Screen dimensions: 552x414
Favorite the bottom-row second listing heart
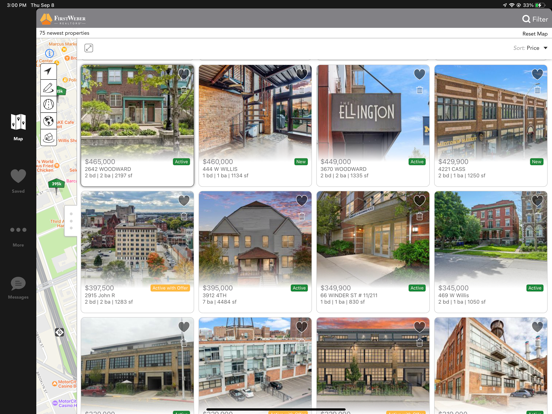click(x=302, y=327)
